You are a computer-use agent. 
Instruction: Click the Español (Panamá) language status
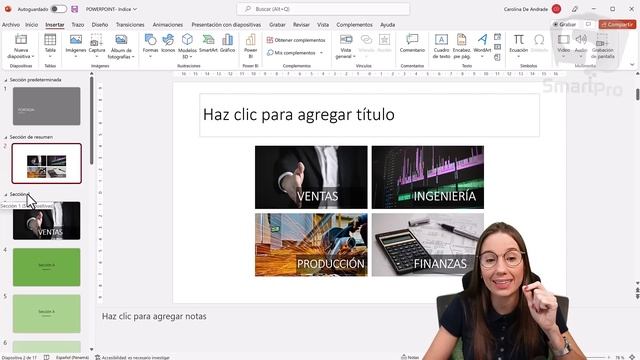coord(72,357)
